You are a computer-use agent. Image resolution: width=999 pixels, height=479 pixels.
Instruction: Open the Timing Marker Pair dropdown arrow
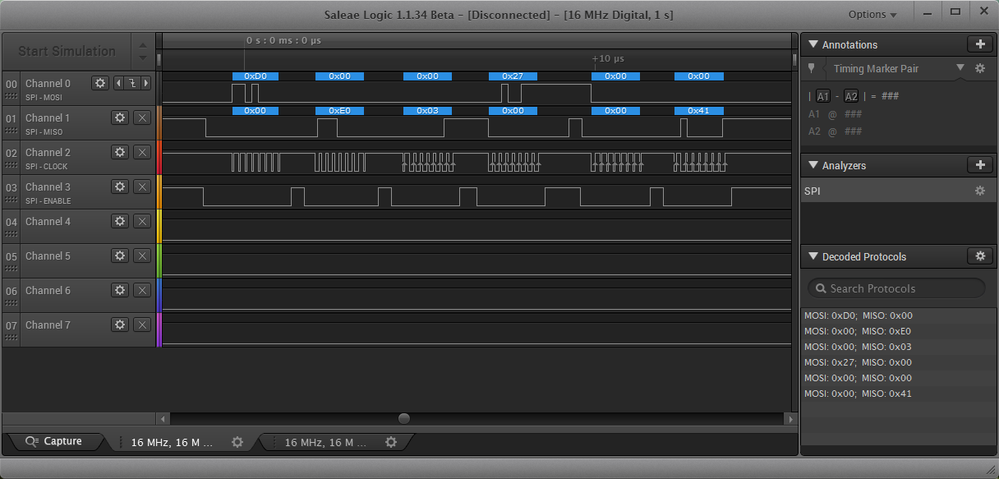[960, 68]
